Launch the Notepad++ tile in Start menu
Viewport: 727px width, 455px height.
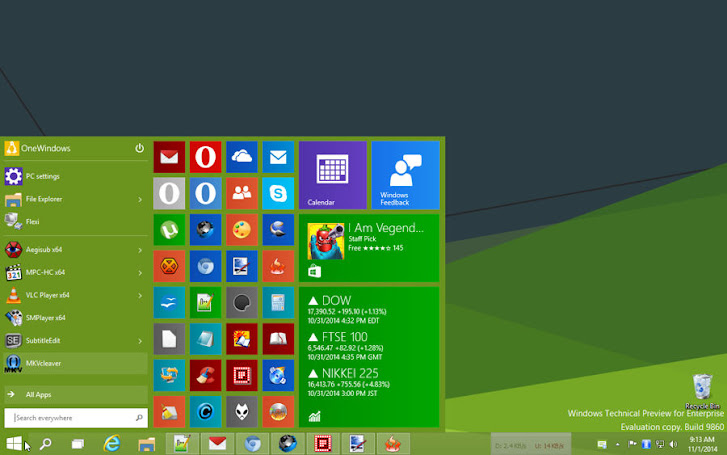pos(205,302)
